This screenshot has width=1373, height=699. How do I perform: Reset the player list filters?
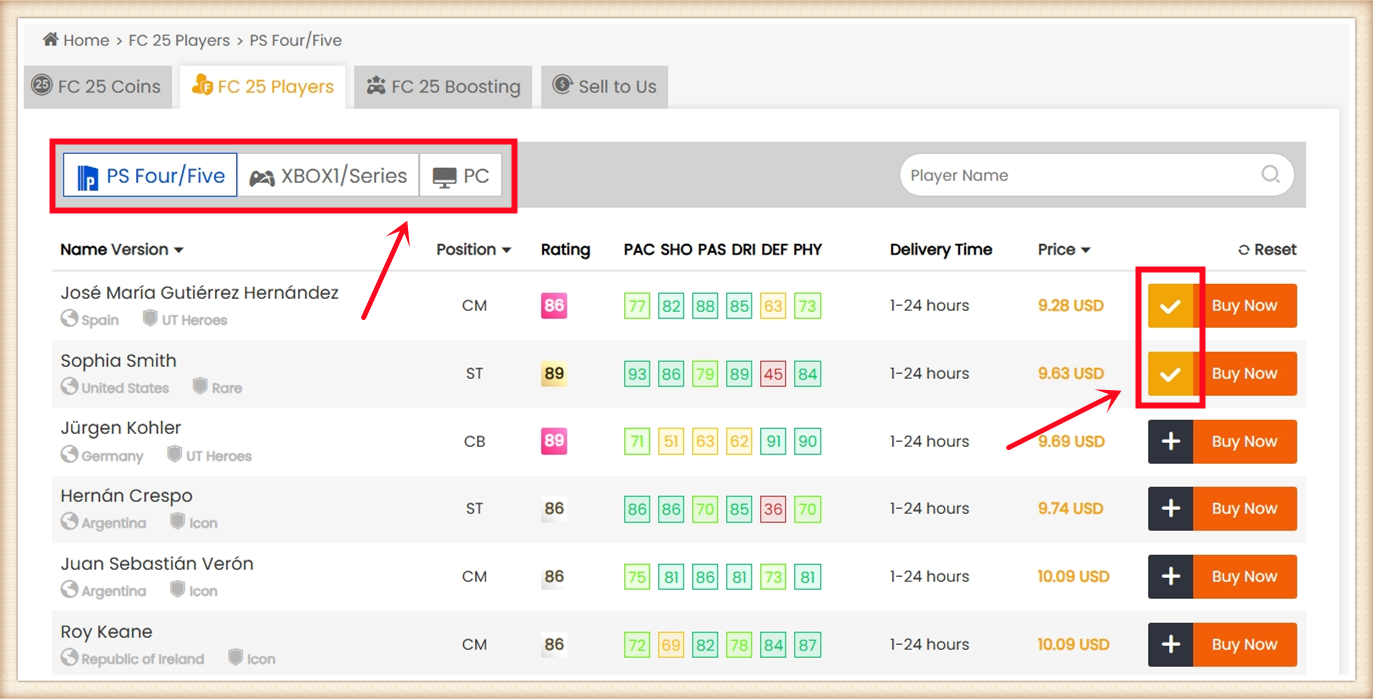pos(1267,250)
